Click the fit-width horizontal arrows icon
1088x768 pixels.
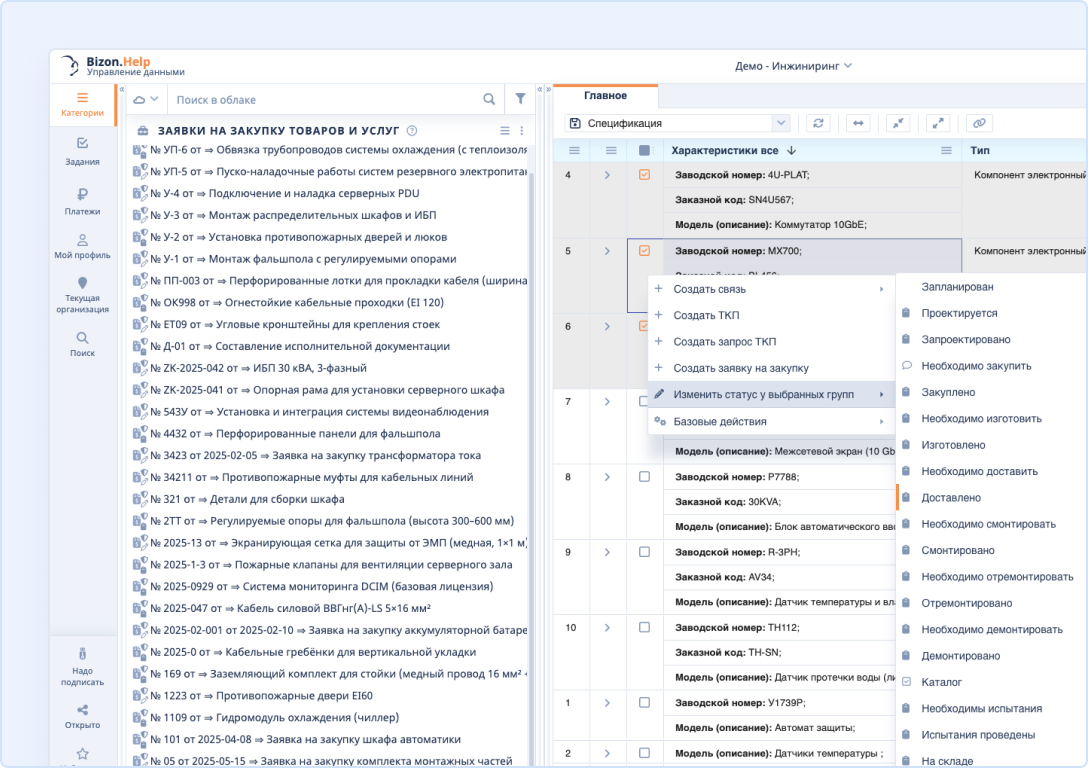tap(858, 123)
